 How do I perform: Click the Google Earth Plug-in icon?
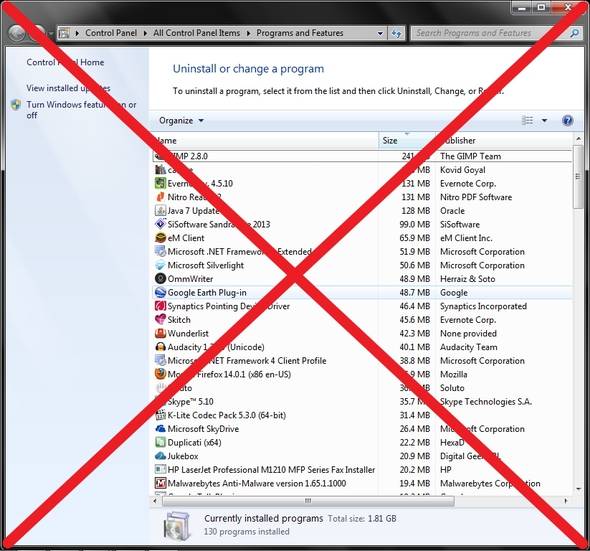(160, 292)
